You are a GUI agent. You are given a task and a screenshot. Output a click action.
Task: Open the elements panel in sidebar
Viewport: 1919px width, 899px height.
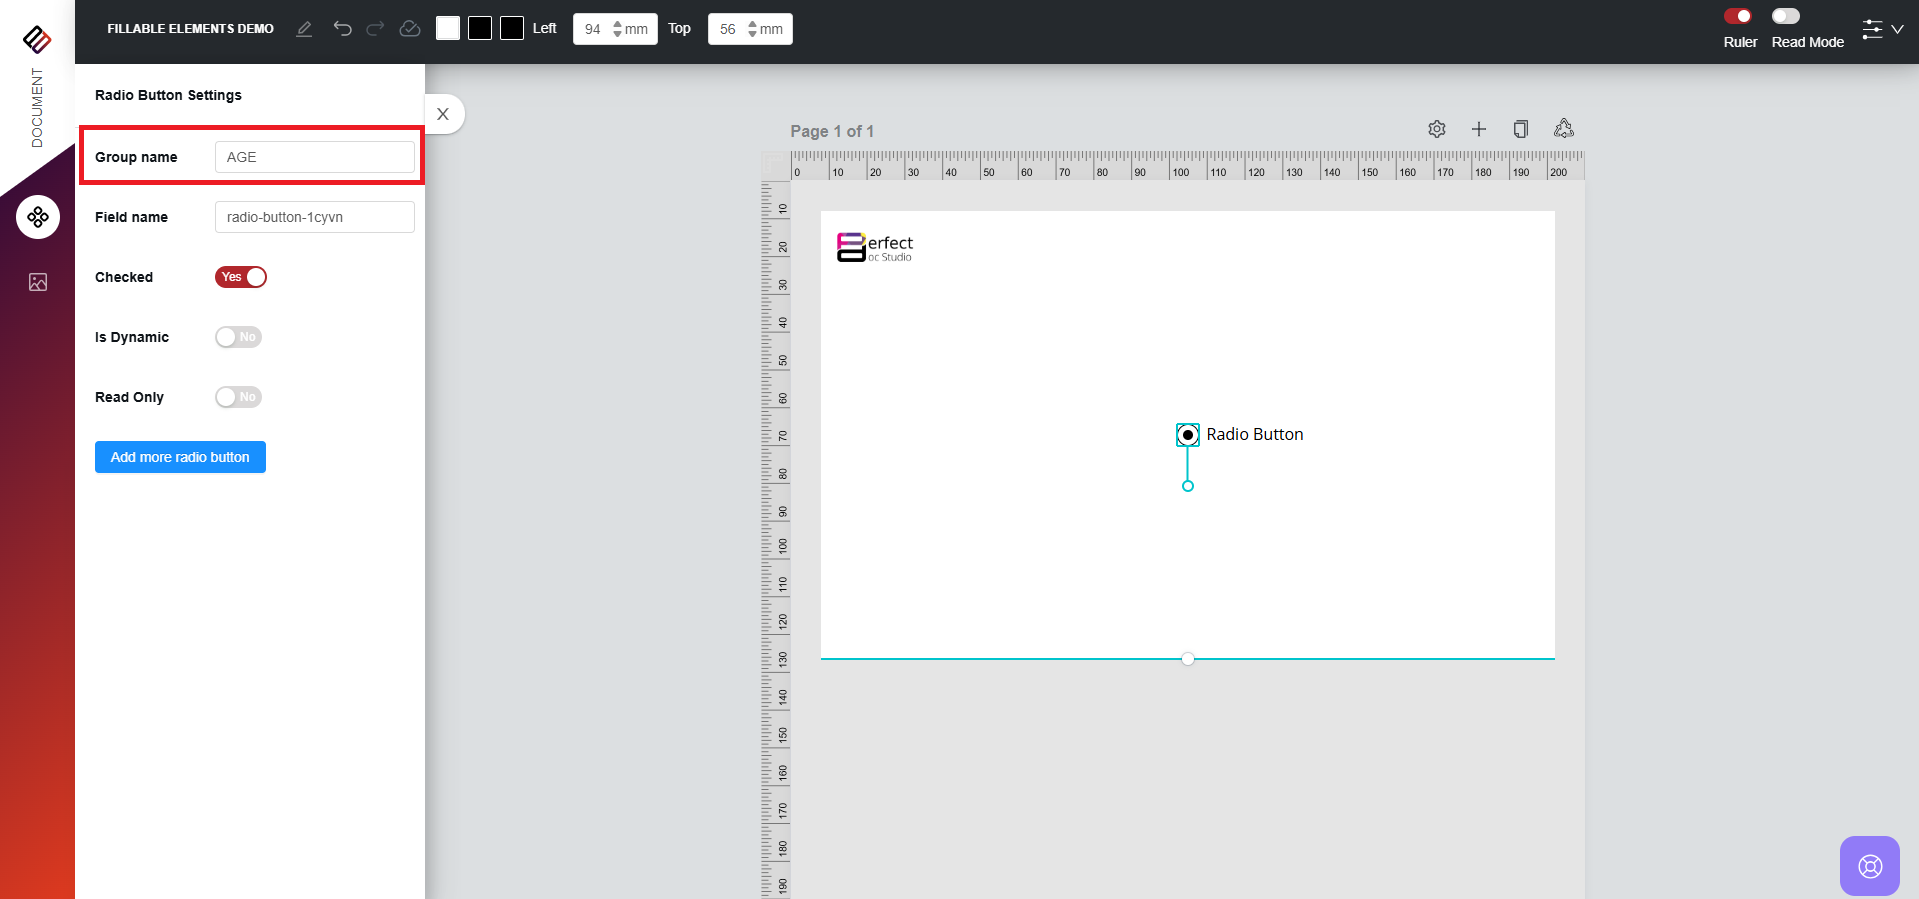pyautogui.click(x=38, y=217)
